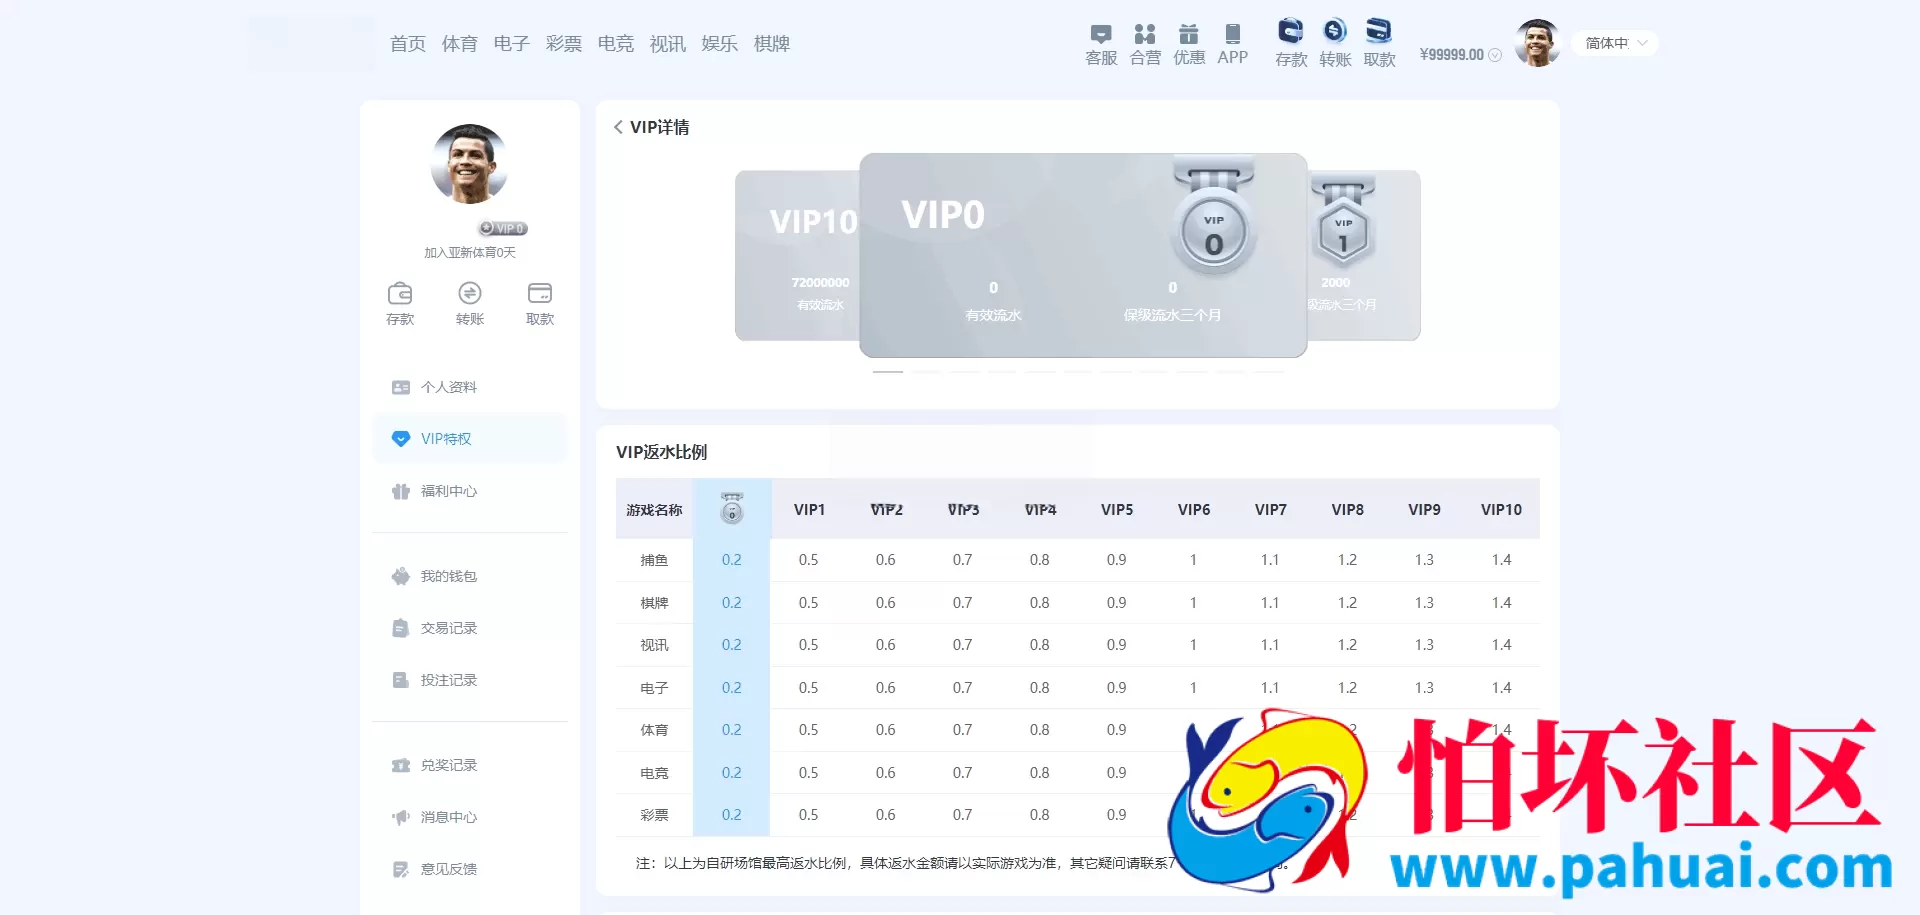Image resolution: width=1920 pixels, height=915 pixels.
Task: Open the 电竞 esports menu
Action: tap(616, 44)
